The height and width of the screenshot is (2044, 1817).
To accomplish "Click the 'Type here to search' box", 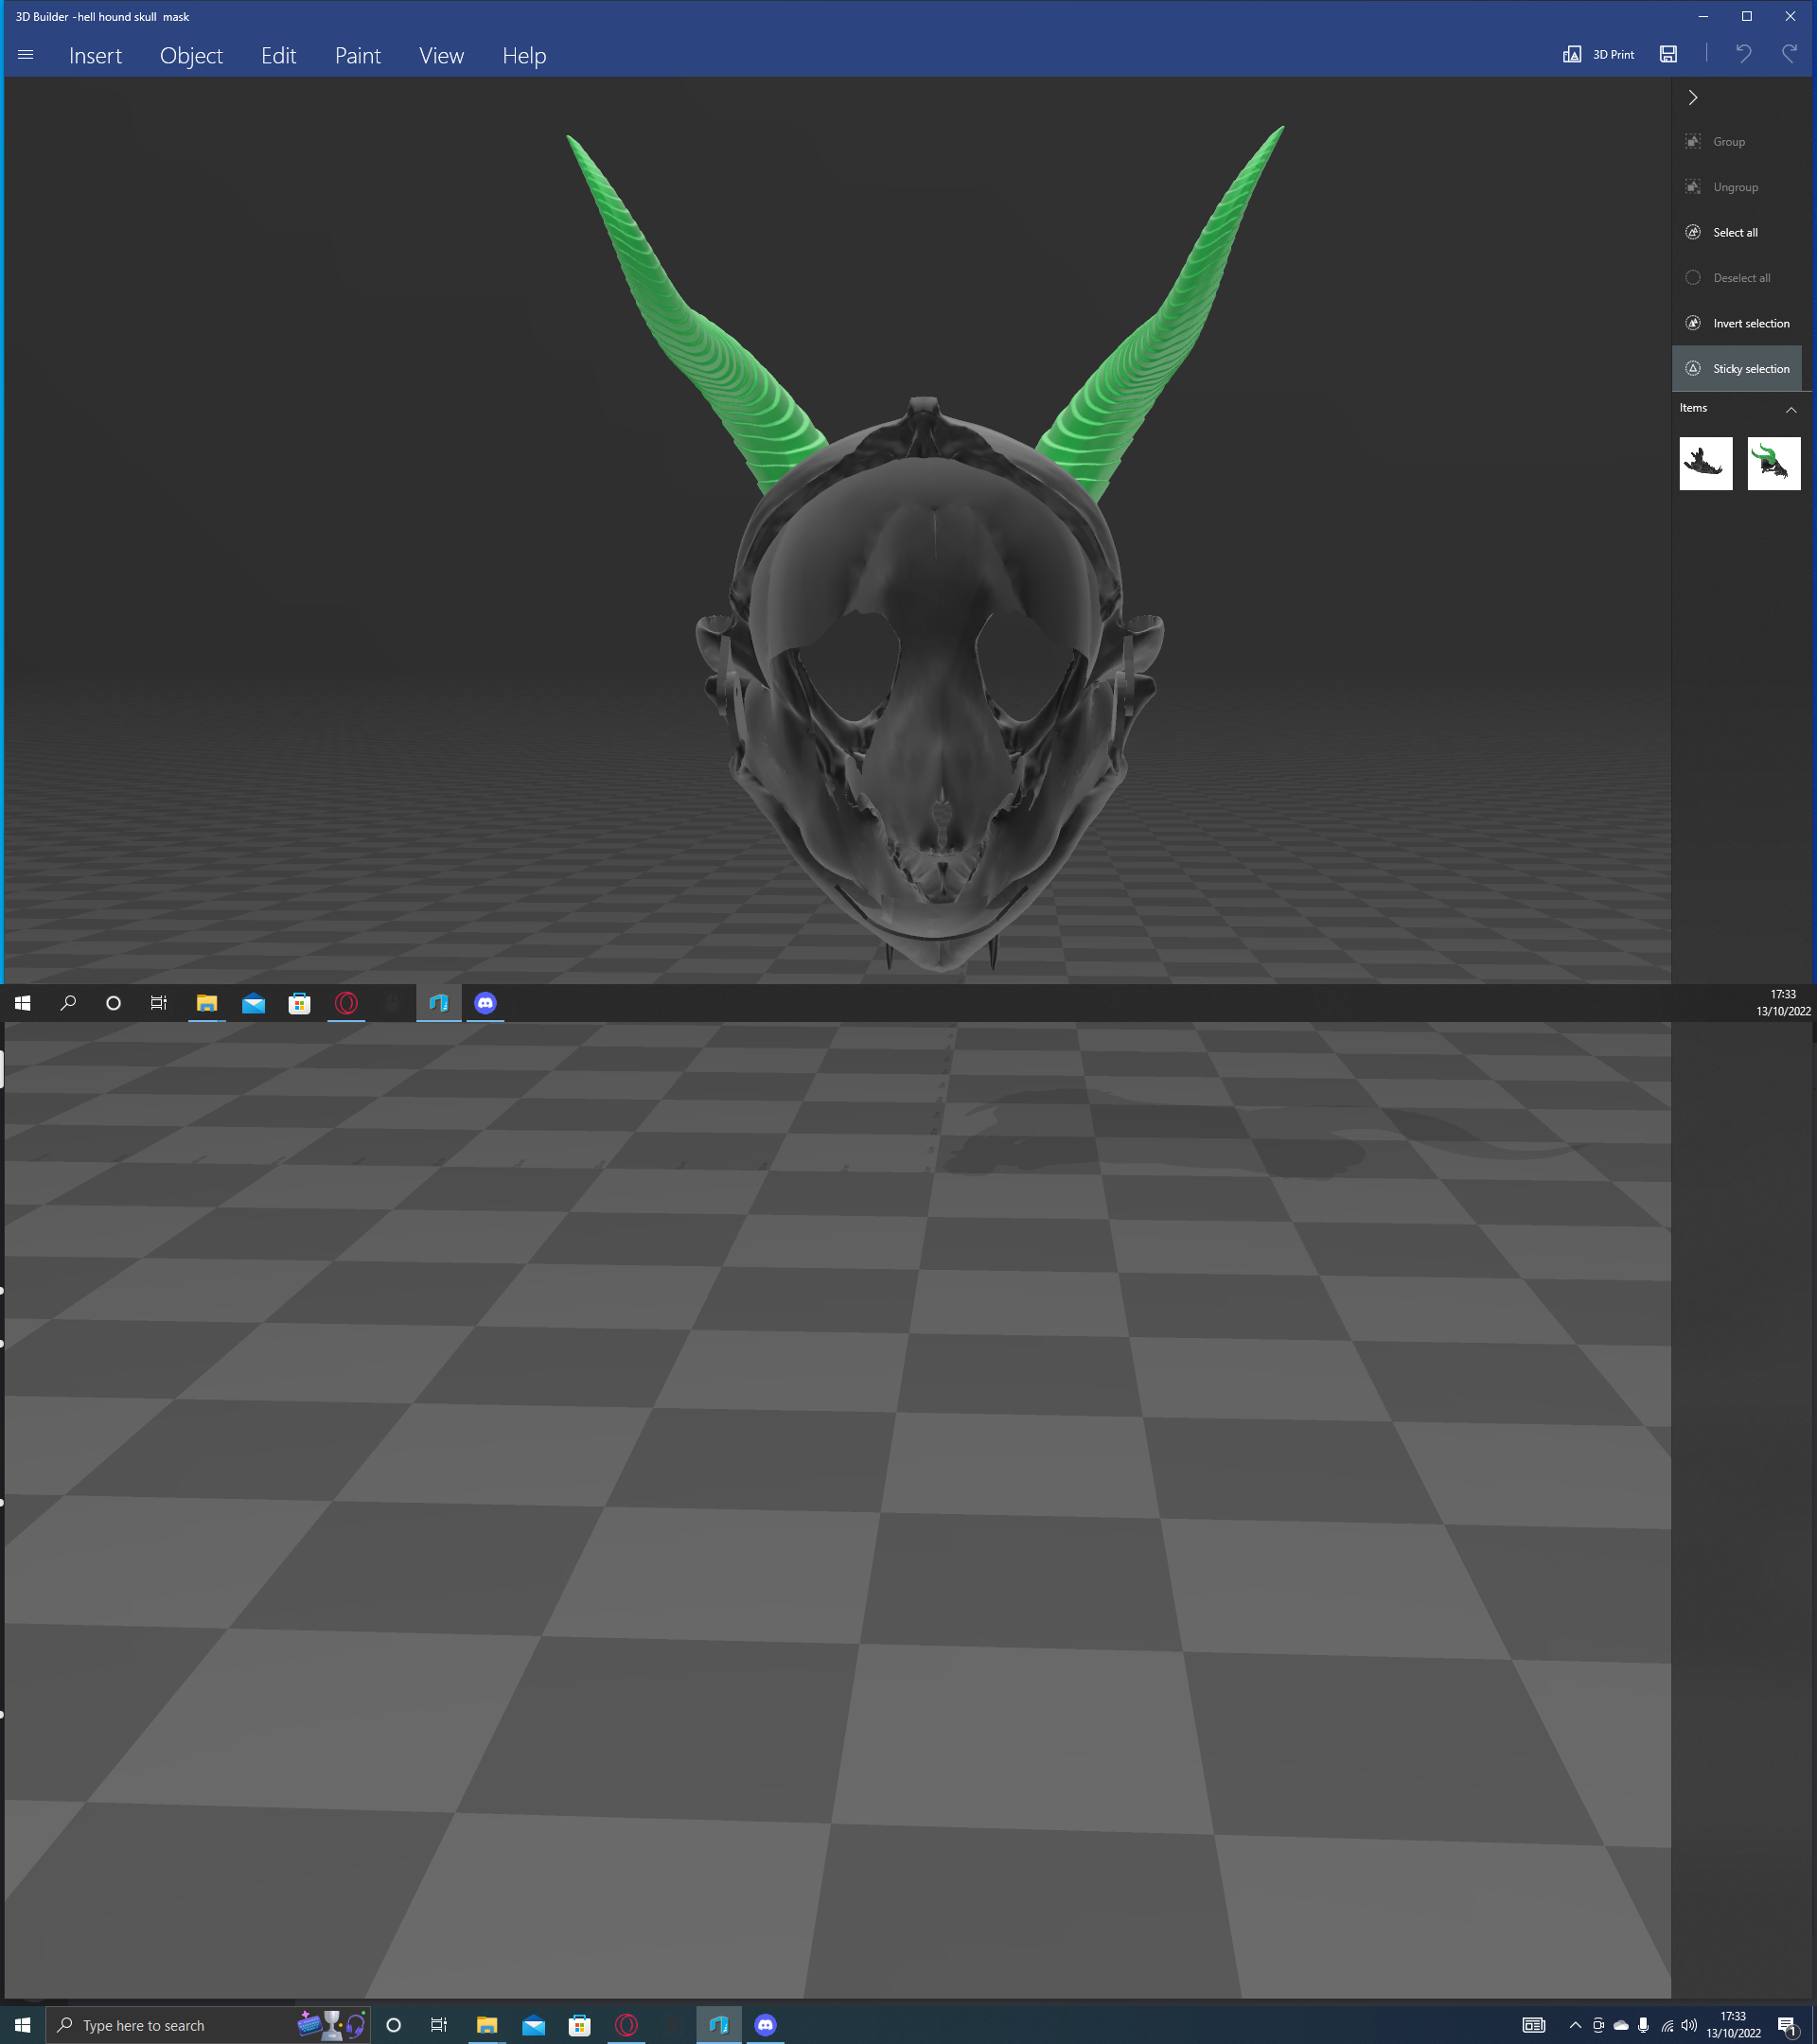I will point(208,2025).
